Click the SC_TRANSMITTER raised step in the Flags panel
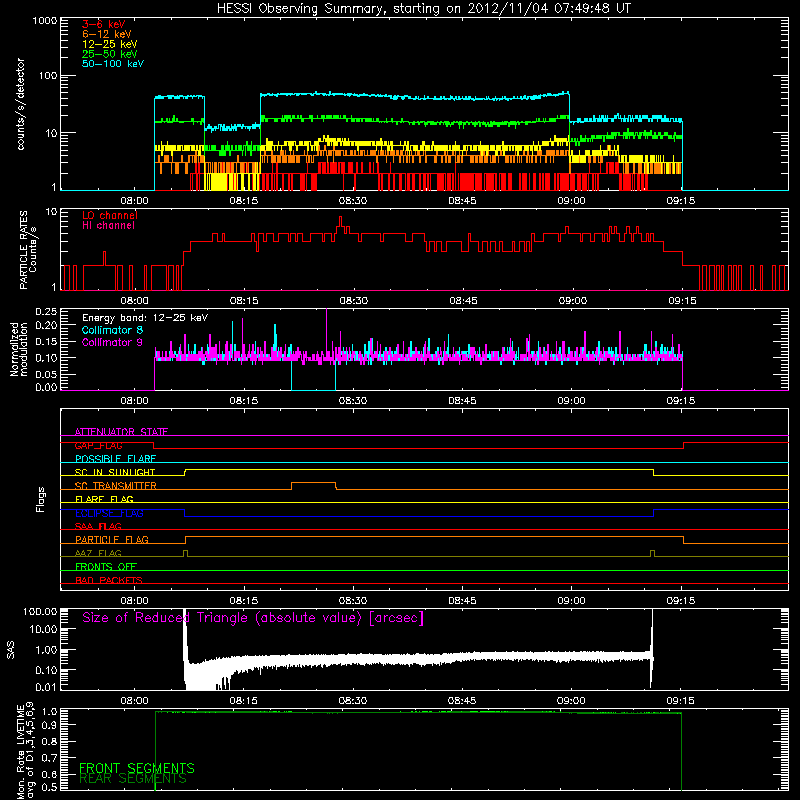Image resolution: width=800 pixels, height=800 pixels. point(313,483)
